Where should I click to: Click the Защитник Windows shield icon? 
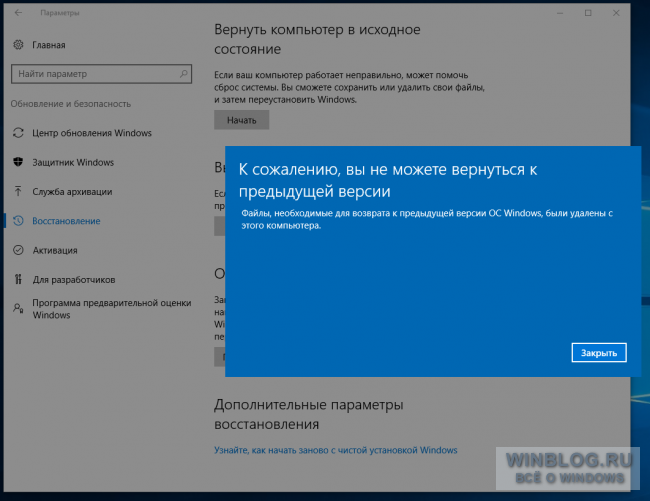[18, 162]
